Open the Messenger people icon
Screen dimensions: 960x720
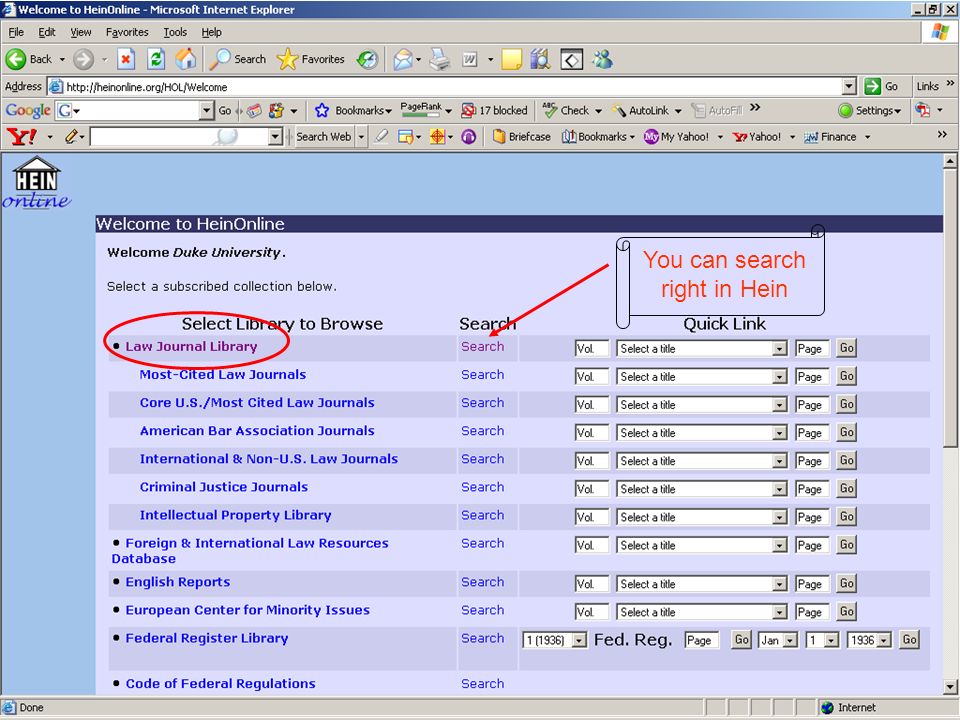point(602,59)
